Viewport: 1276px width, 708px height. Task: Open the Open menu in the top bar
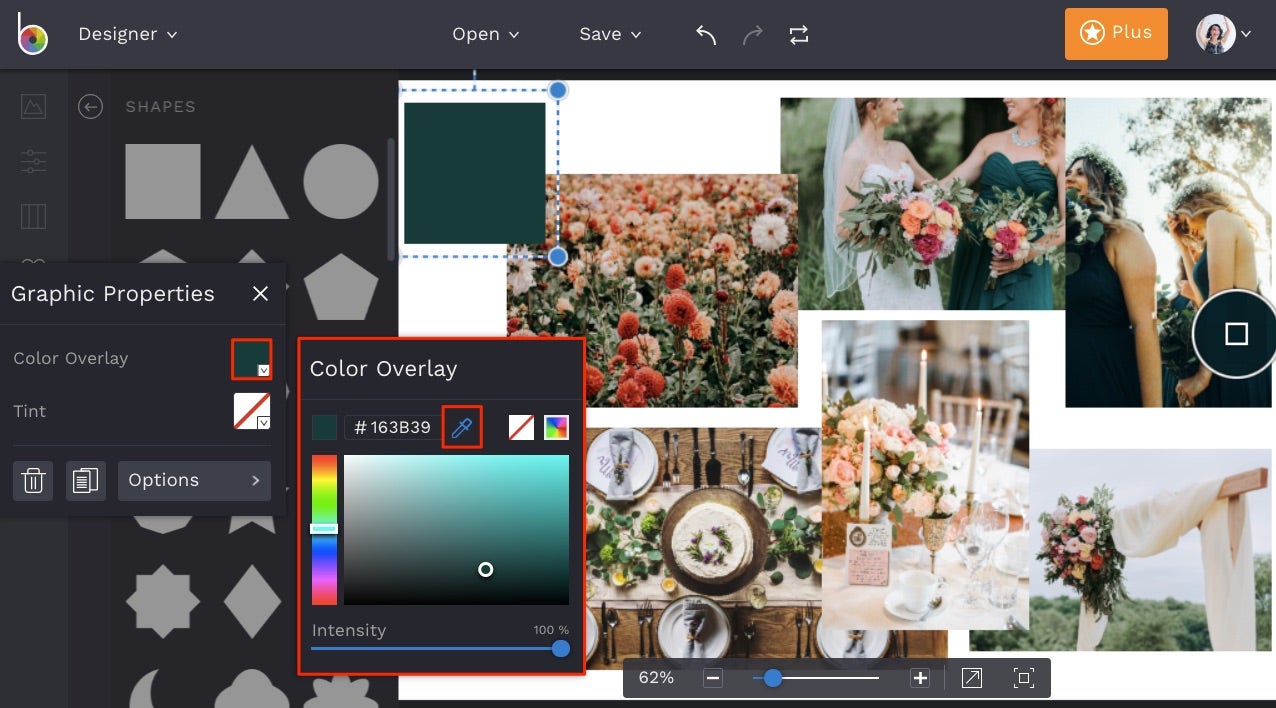(x=485, y=33)
